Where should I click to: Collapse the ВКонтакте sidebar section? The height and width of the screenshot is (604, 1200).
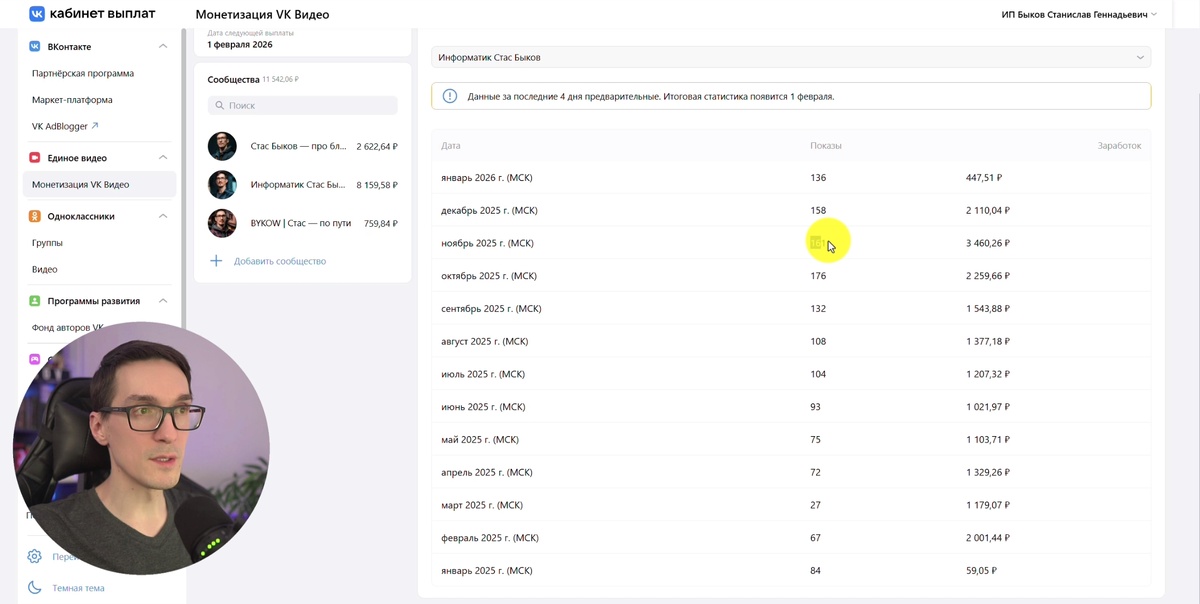coord(163,47)
